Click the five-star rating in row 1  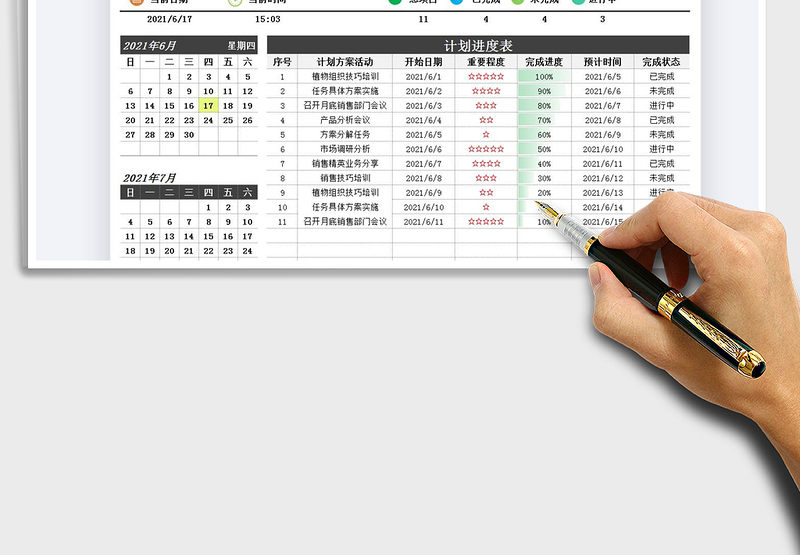click(x=486, y=77)
